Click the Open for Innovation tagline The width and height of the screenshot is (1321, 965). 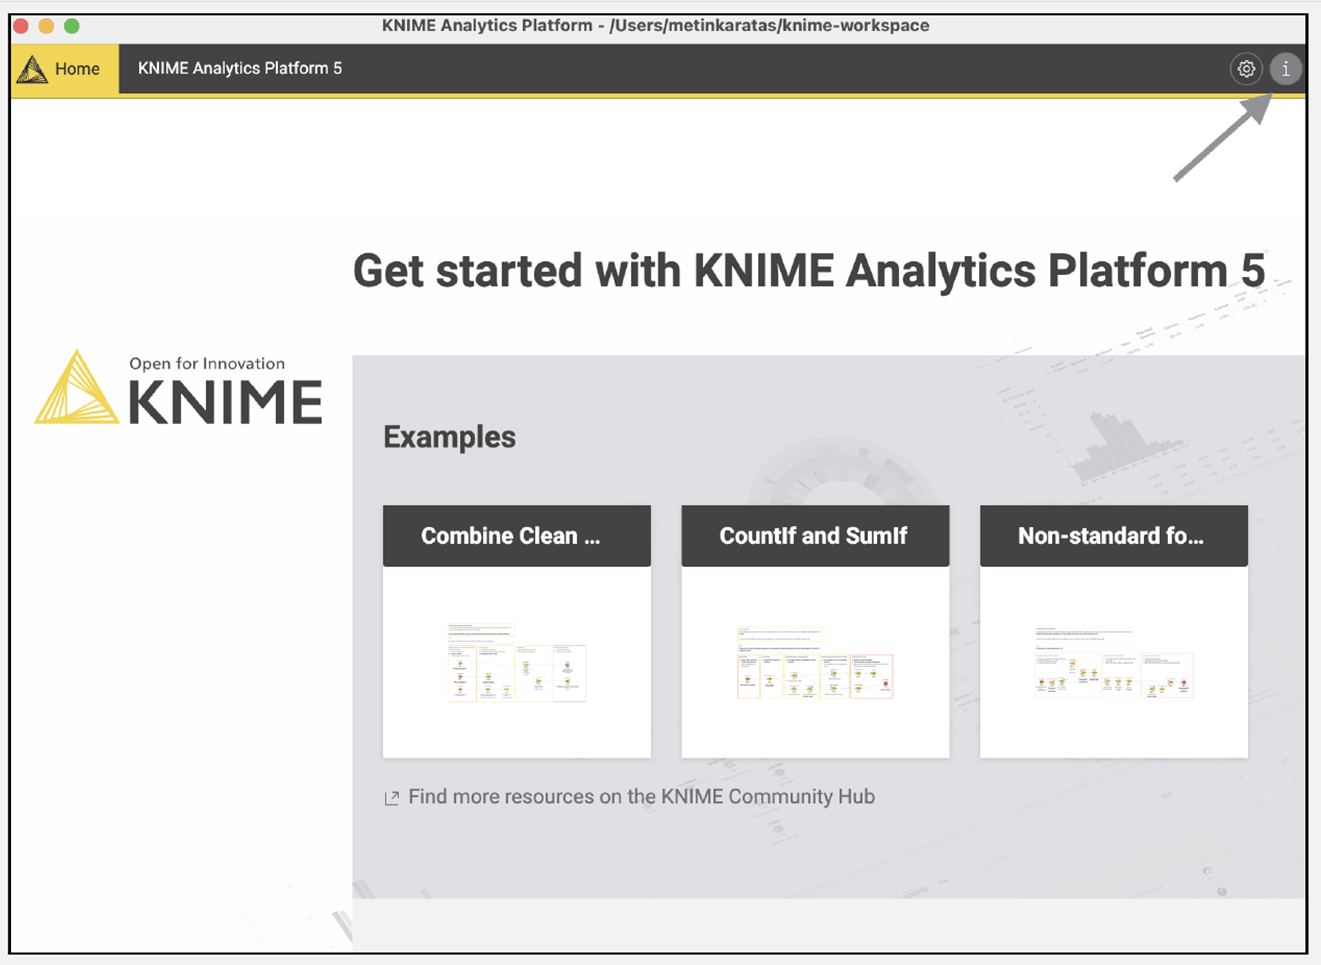(205, 363)
